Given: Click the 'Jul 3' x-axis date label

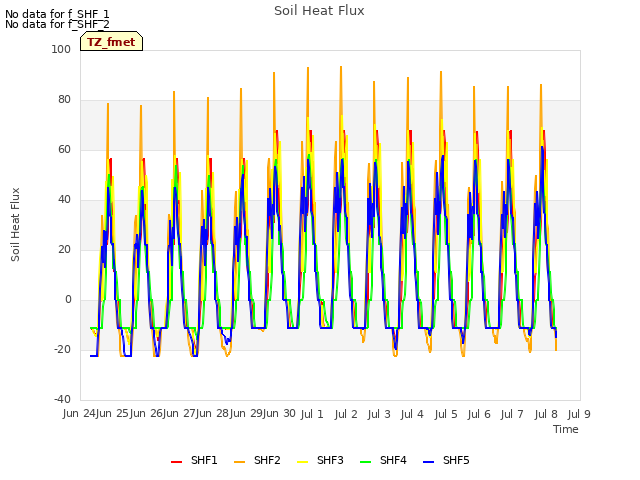Looking at the screenshot, I should (379, 414).
